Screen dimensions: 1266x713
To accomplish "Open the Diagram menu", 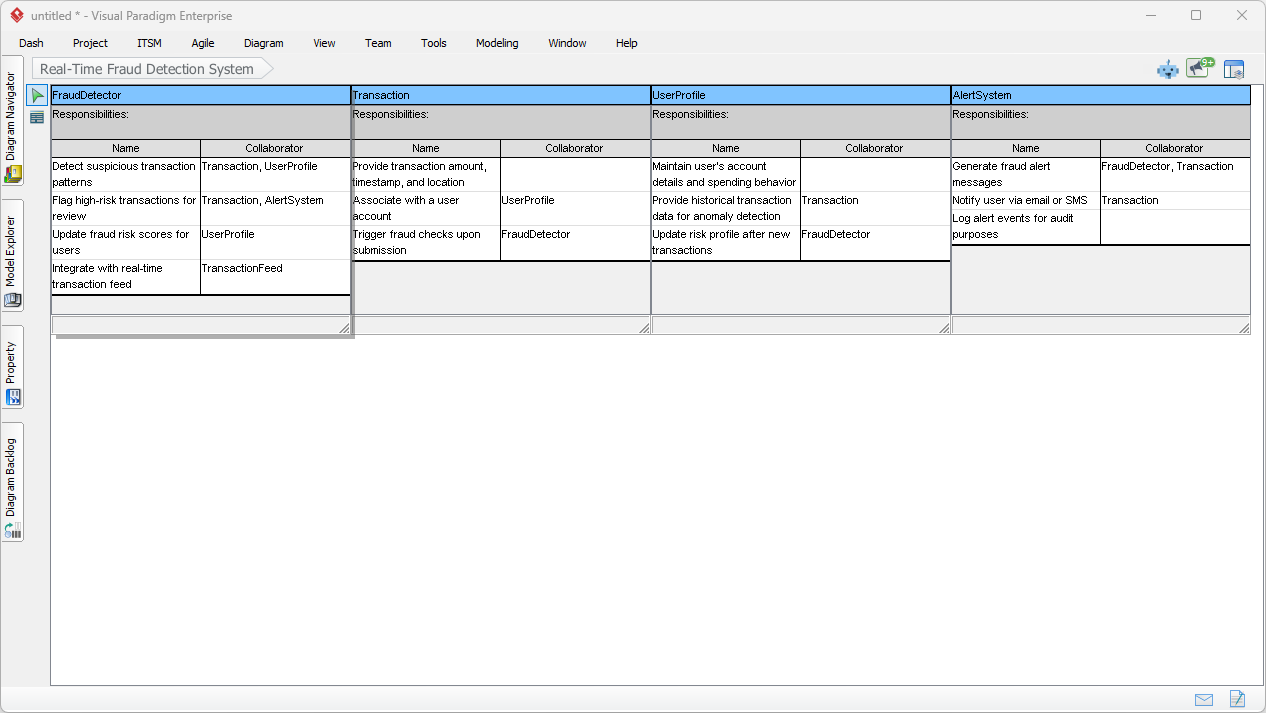I will tap(263, 43).
